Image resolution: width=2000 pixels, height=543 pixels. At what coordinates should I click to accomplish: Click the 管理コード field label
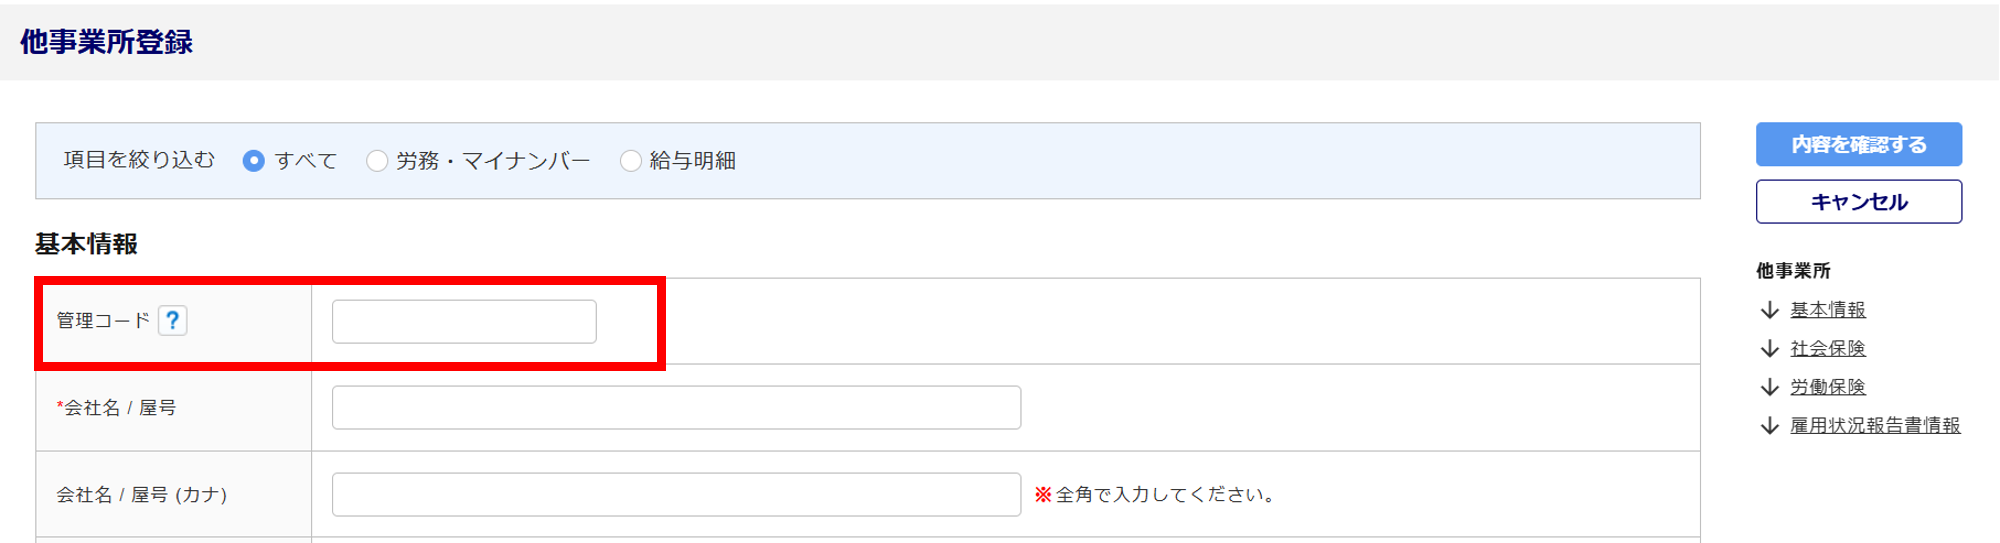[103, 320]
